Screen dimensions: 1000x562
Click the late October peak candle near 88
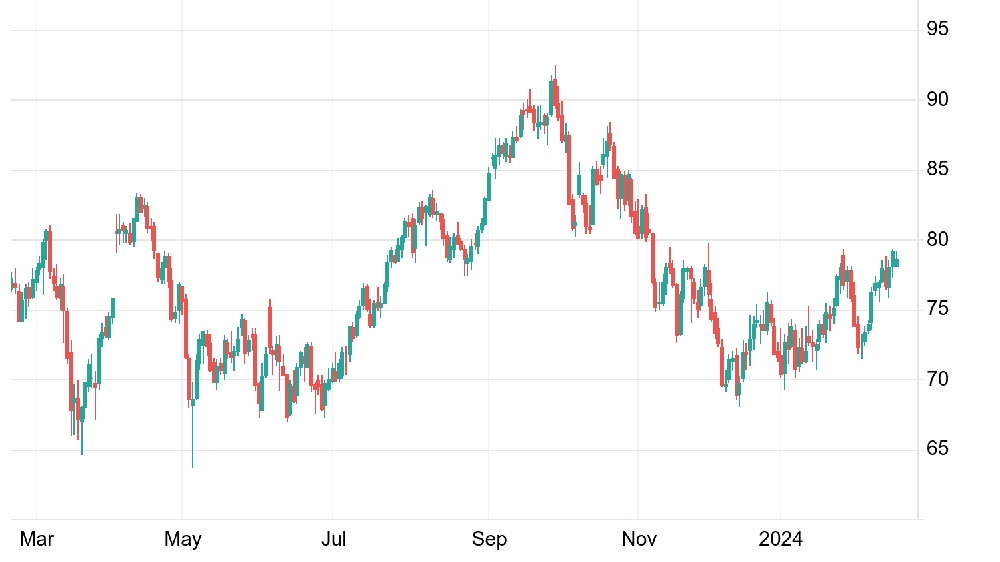coord(610,137)
